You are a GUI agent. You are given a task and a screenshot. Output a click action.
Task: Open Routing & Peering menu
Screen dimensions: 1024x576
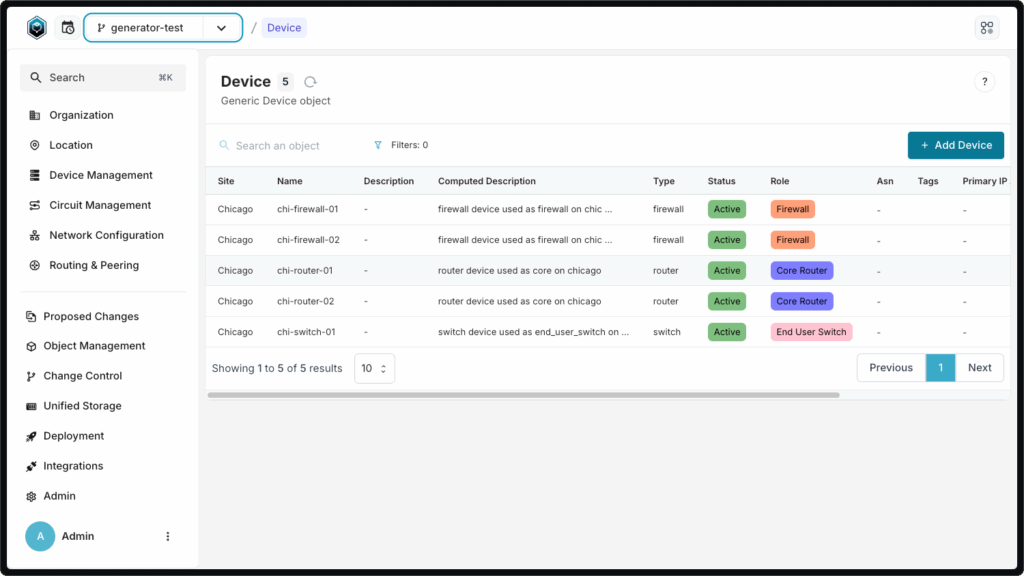tap(94, 265)
